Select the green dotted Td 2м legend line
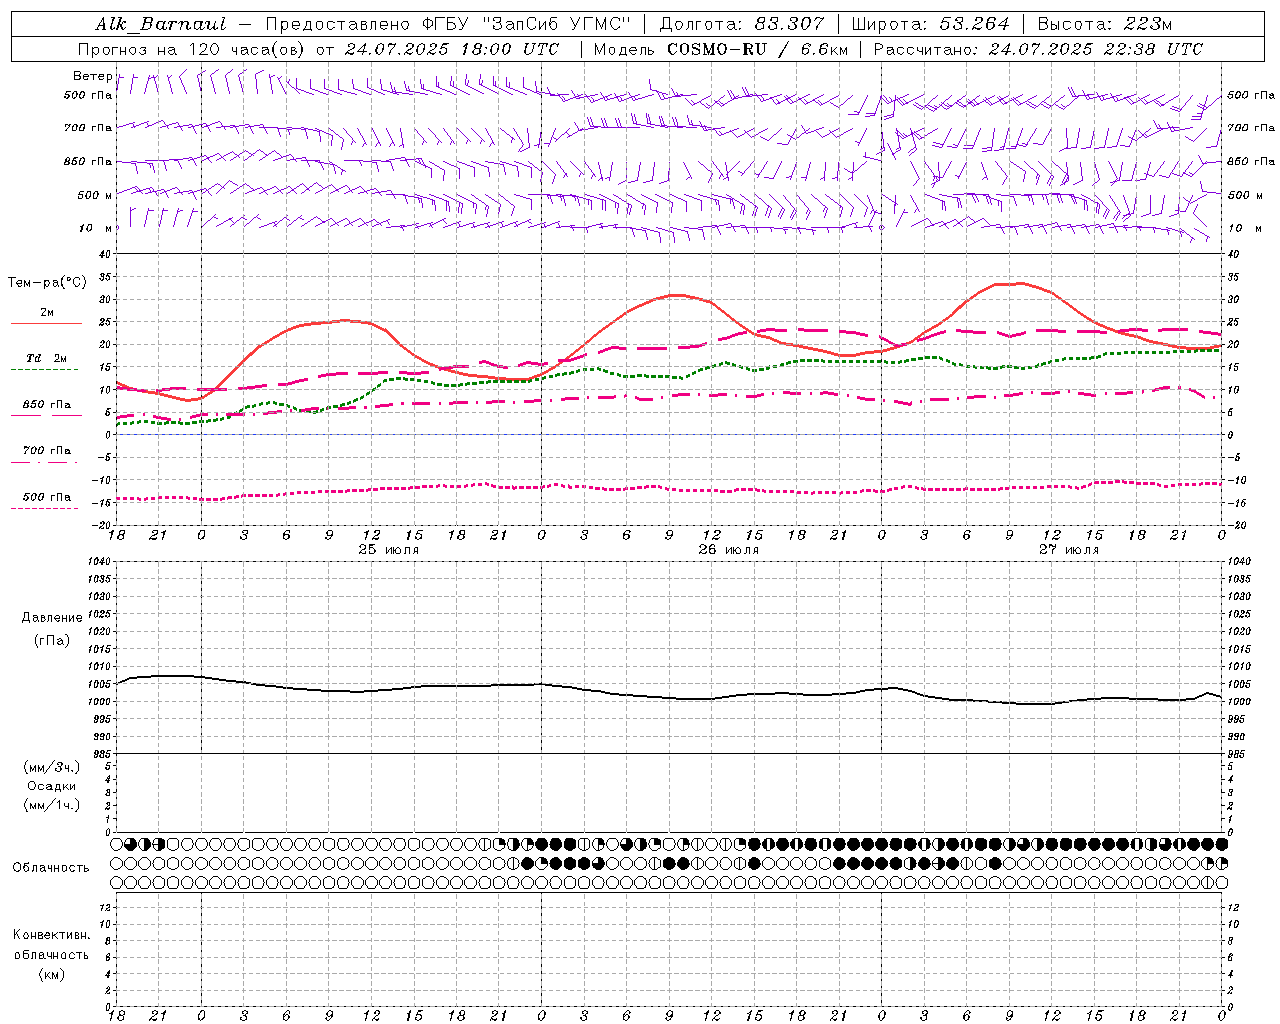Image resolution: width=1280 pixels, height=1024 pixels. [46, 369]
